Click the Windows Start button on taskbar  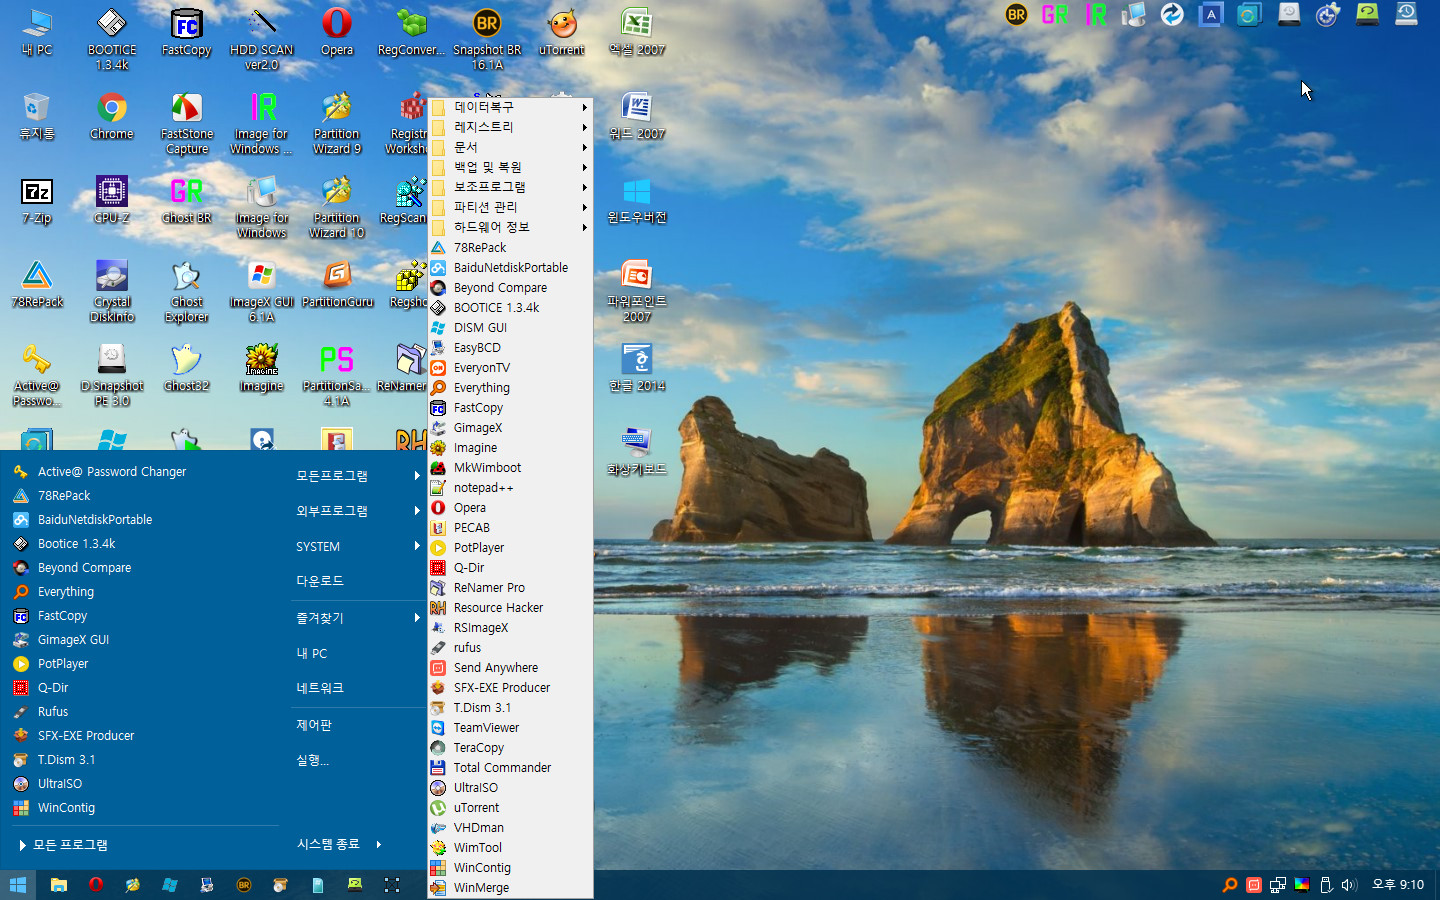[x=18, y=884]
